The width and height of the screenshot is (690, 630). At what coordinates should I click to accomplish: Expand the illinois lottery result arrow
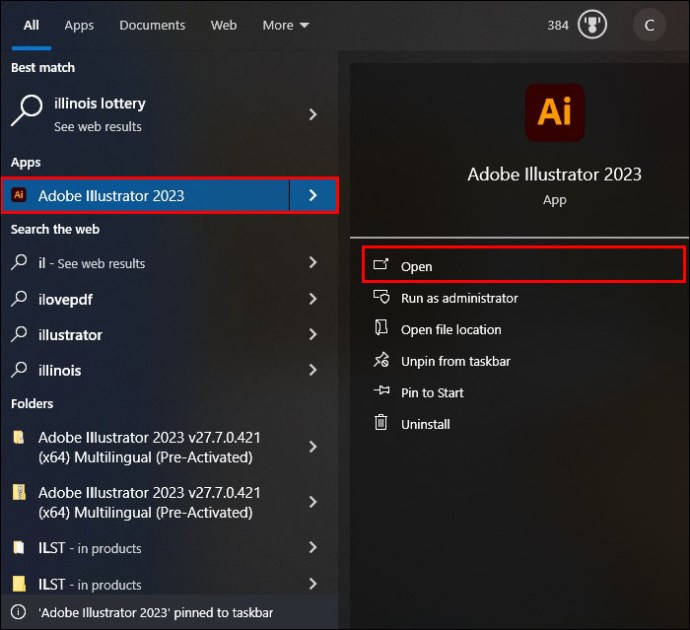pos(313,115)
